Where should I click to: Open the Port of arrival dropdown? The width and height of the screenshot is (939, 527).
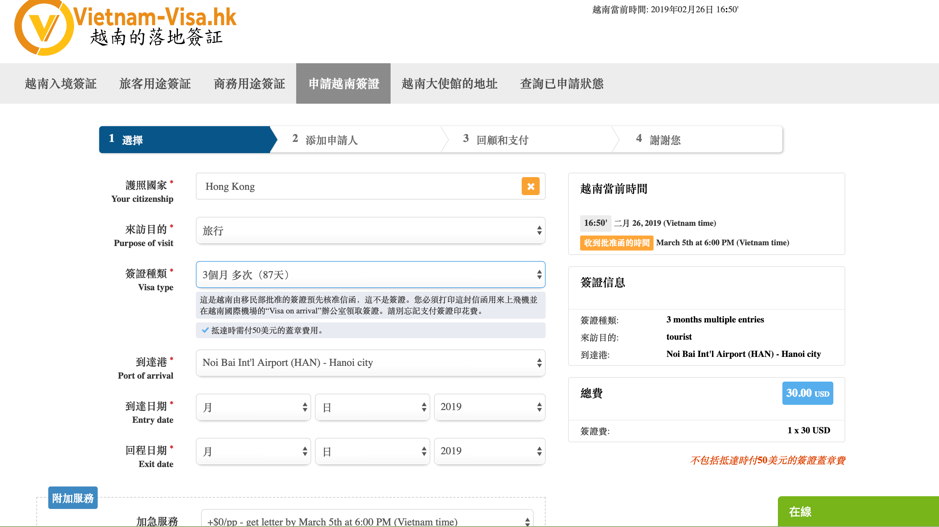coord(370,363)
